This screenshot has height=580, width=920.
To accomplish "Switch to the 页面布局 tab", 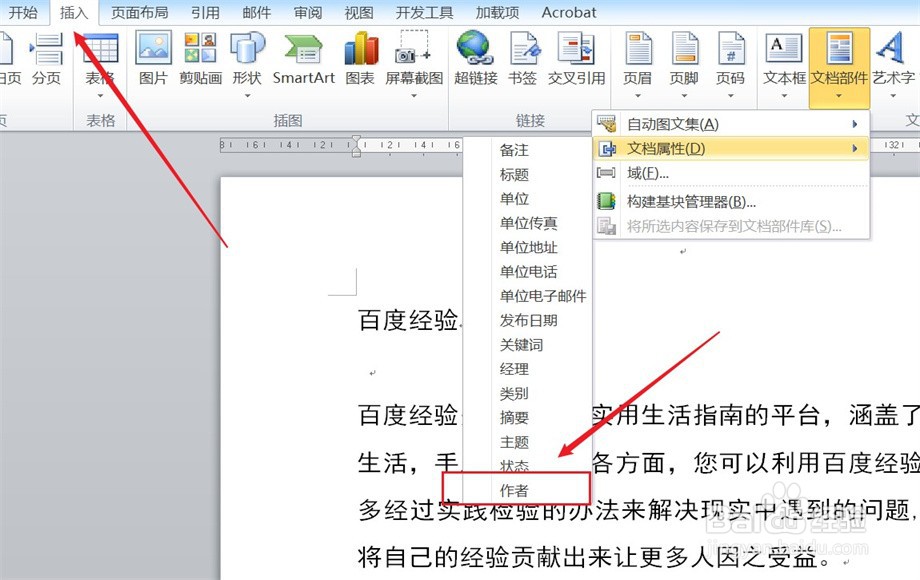I will click(x=140, y=12).
